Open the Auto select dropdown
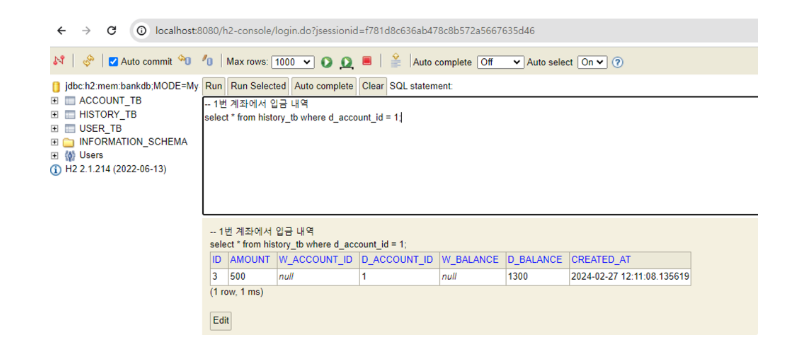Screen dimensions: 808x361 [592, 62]
